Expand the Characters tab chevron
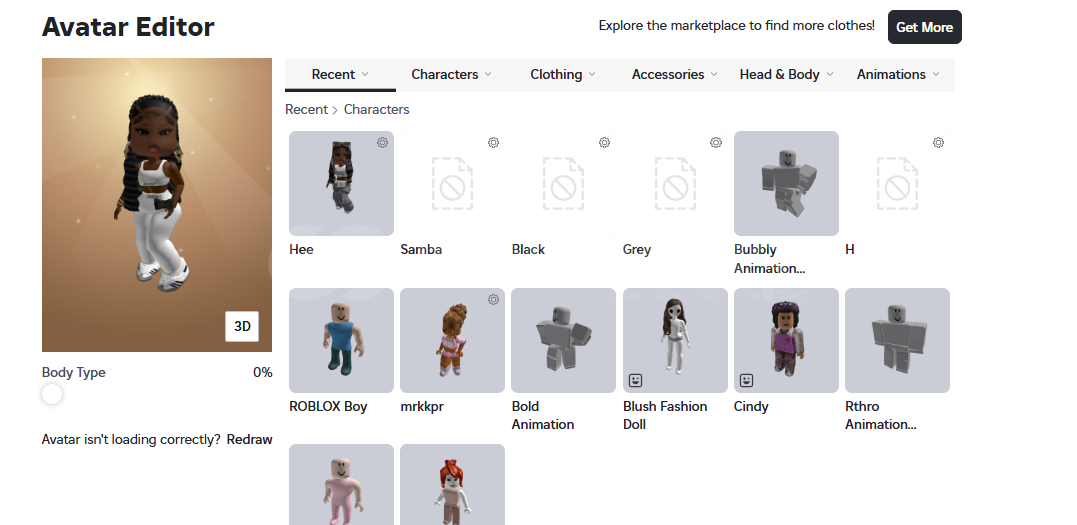Screen dimensions: 1077x525 (x=488, y=74)
